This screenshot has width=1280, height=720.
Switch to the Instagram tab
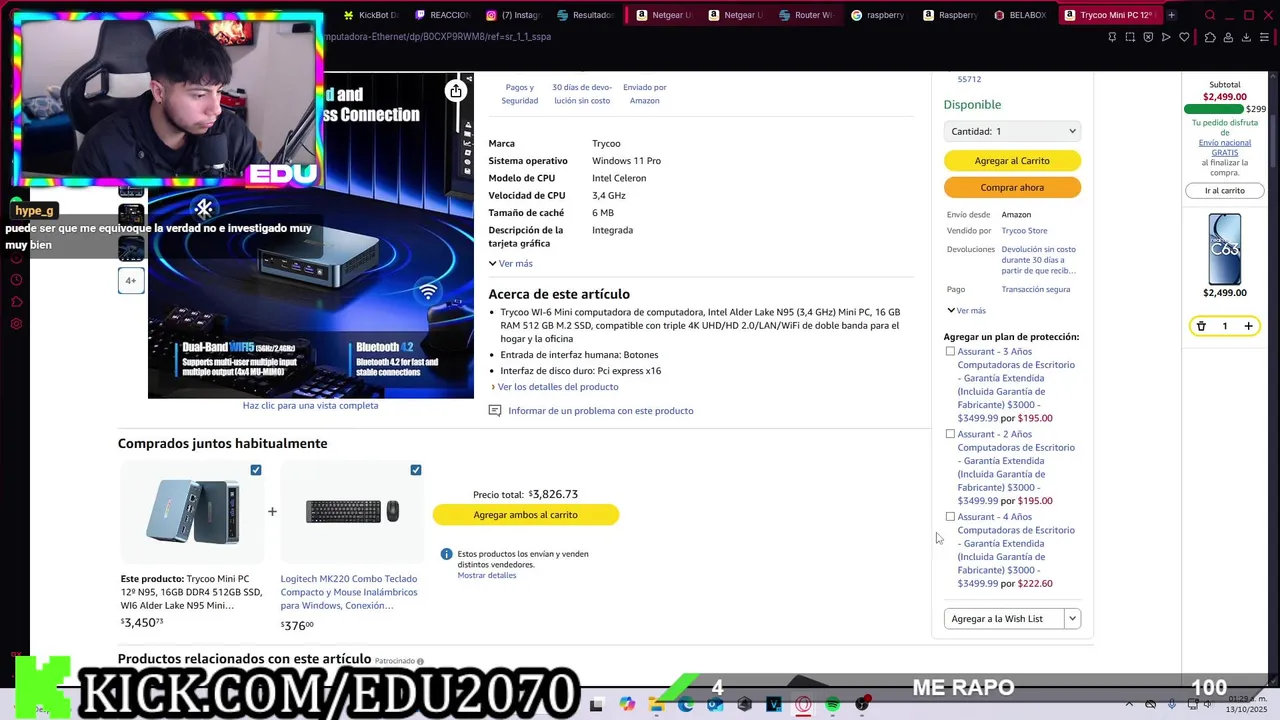coord(514,15)
